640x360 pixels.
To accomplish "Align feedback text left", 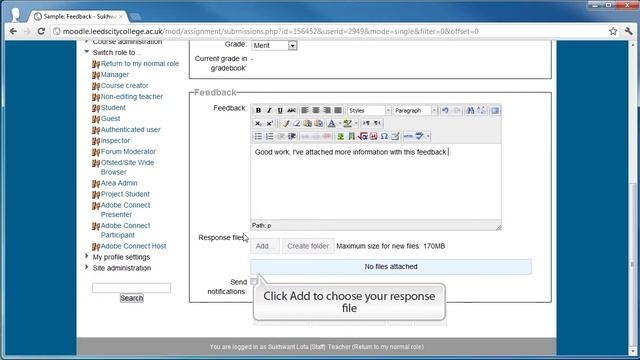I will (305, 110).
